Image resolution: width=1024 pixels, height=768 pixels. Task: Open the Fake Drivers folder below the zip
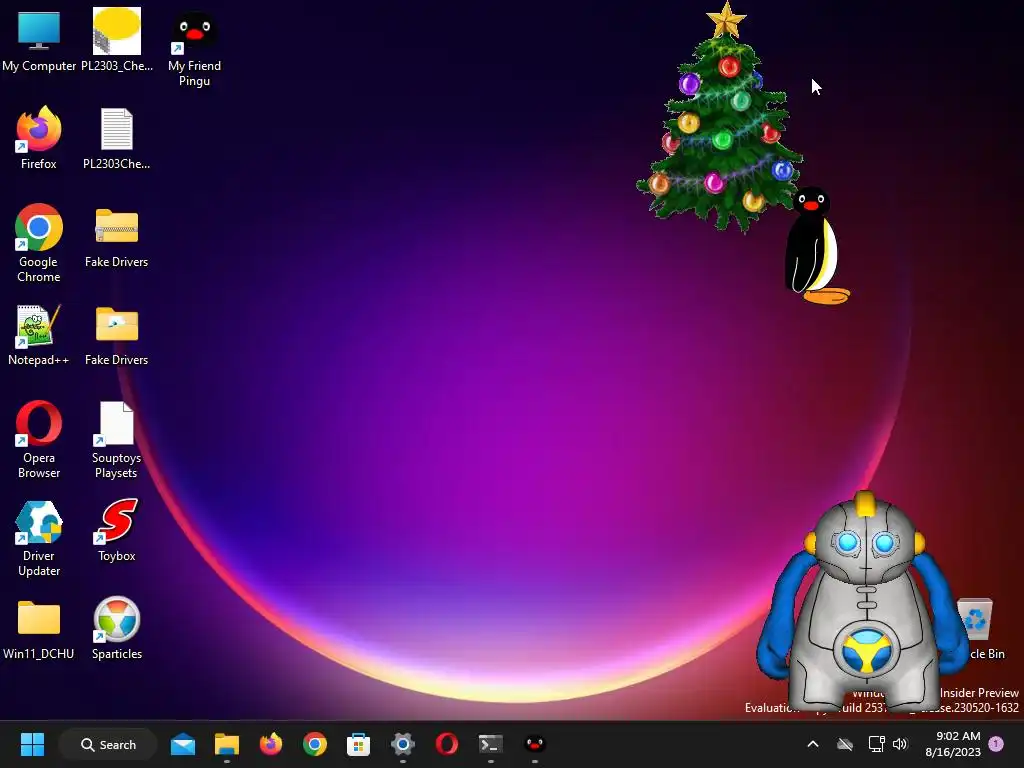[117, 336]
